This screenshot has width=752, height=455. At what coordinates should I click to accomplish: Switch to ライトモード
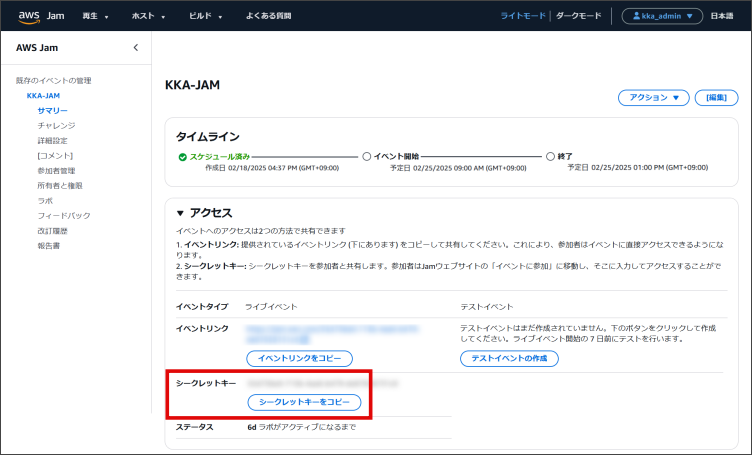pos(523,16)
